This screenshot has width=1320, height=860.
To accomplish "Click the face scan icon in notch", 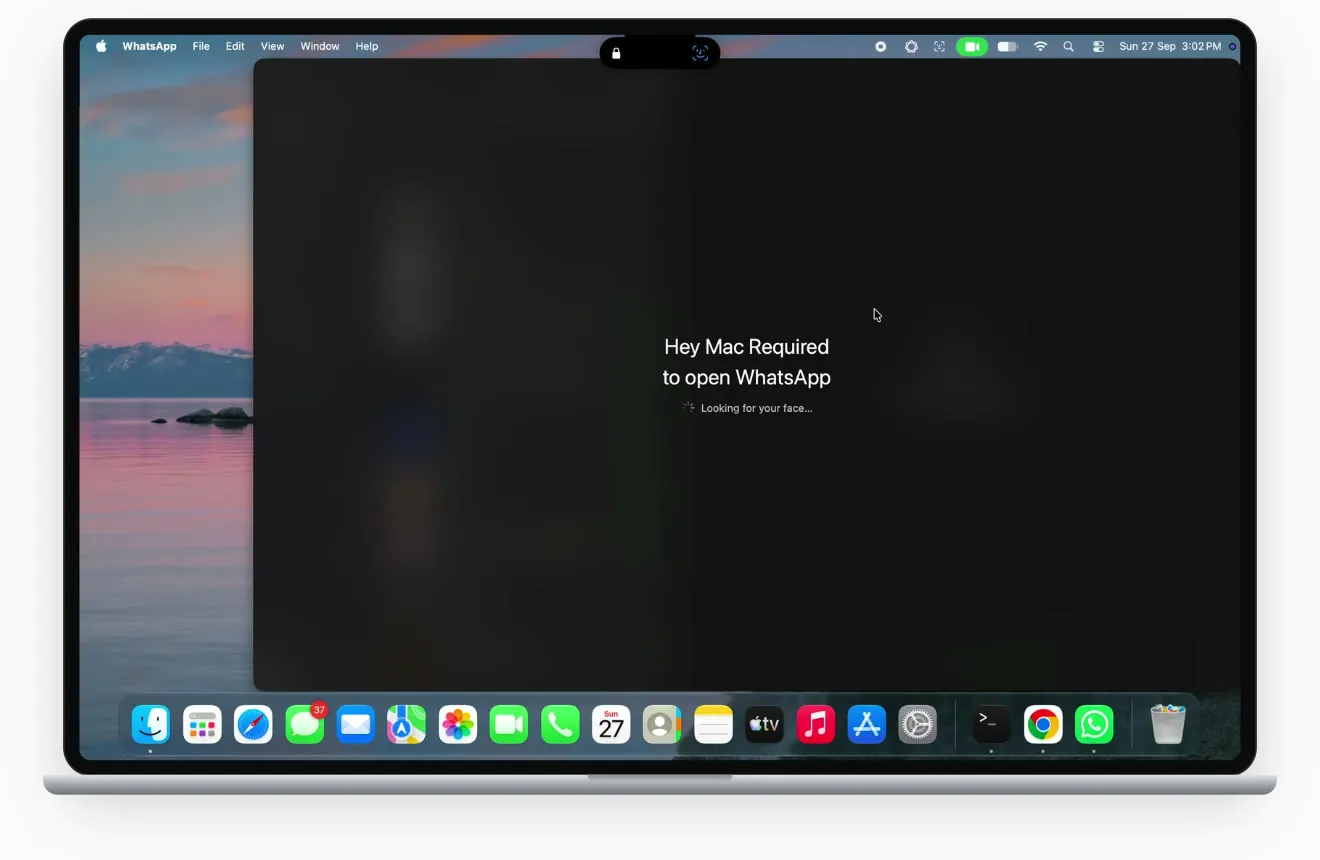I will tap(700, 53).
